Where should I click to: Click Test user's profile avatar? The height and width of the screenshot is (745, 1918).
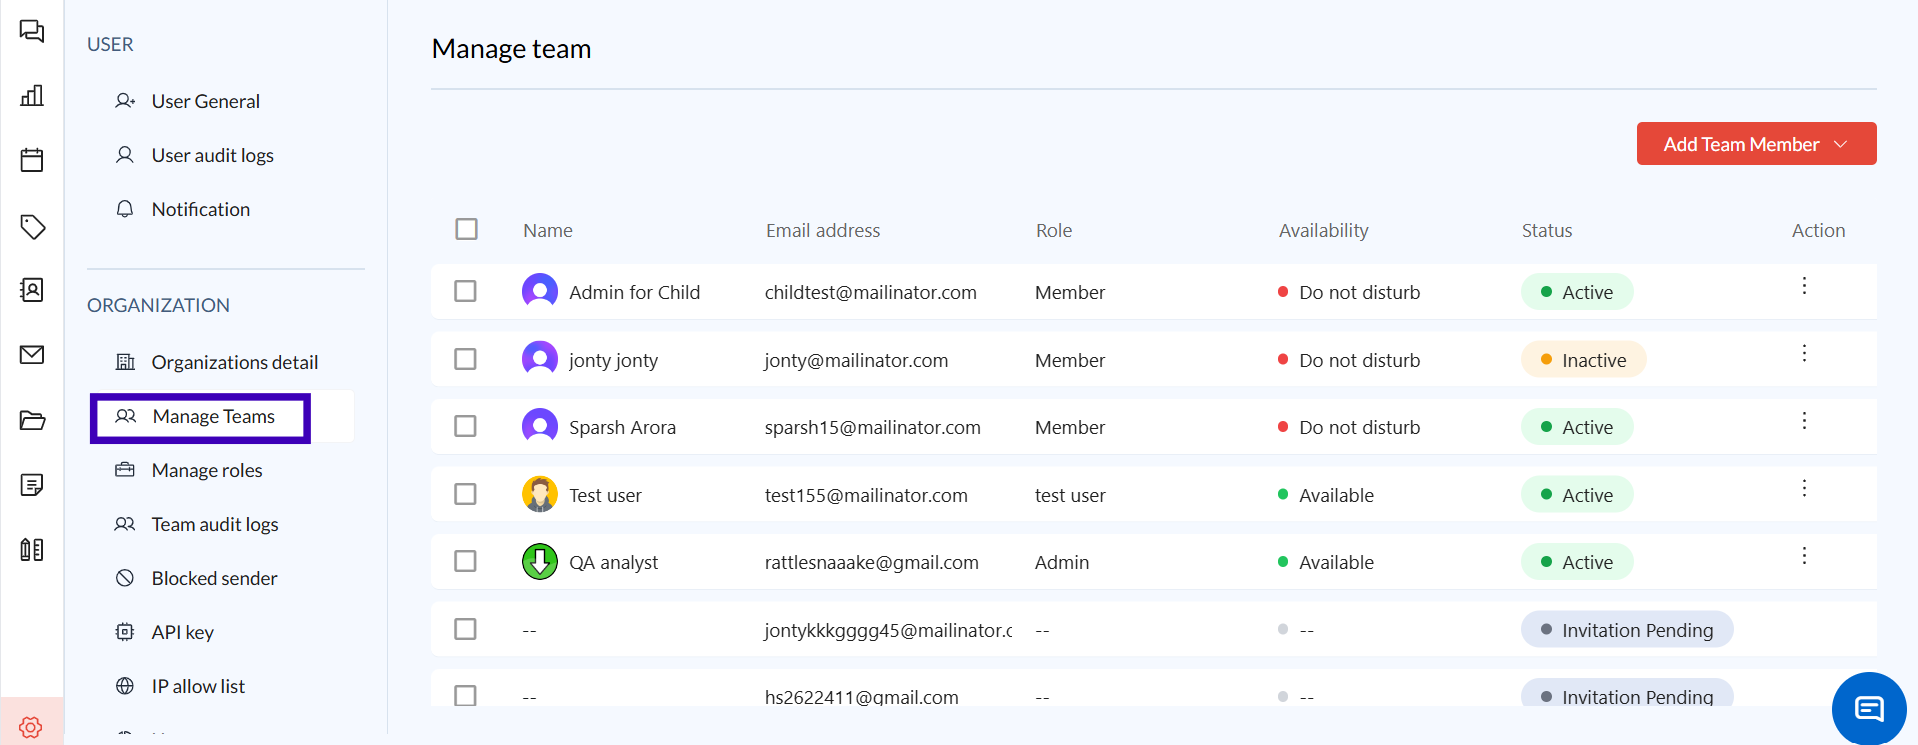point(540,494)
